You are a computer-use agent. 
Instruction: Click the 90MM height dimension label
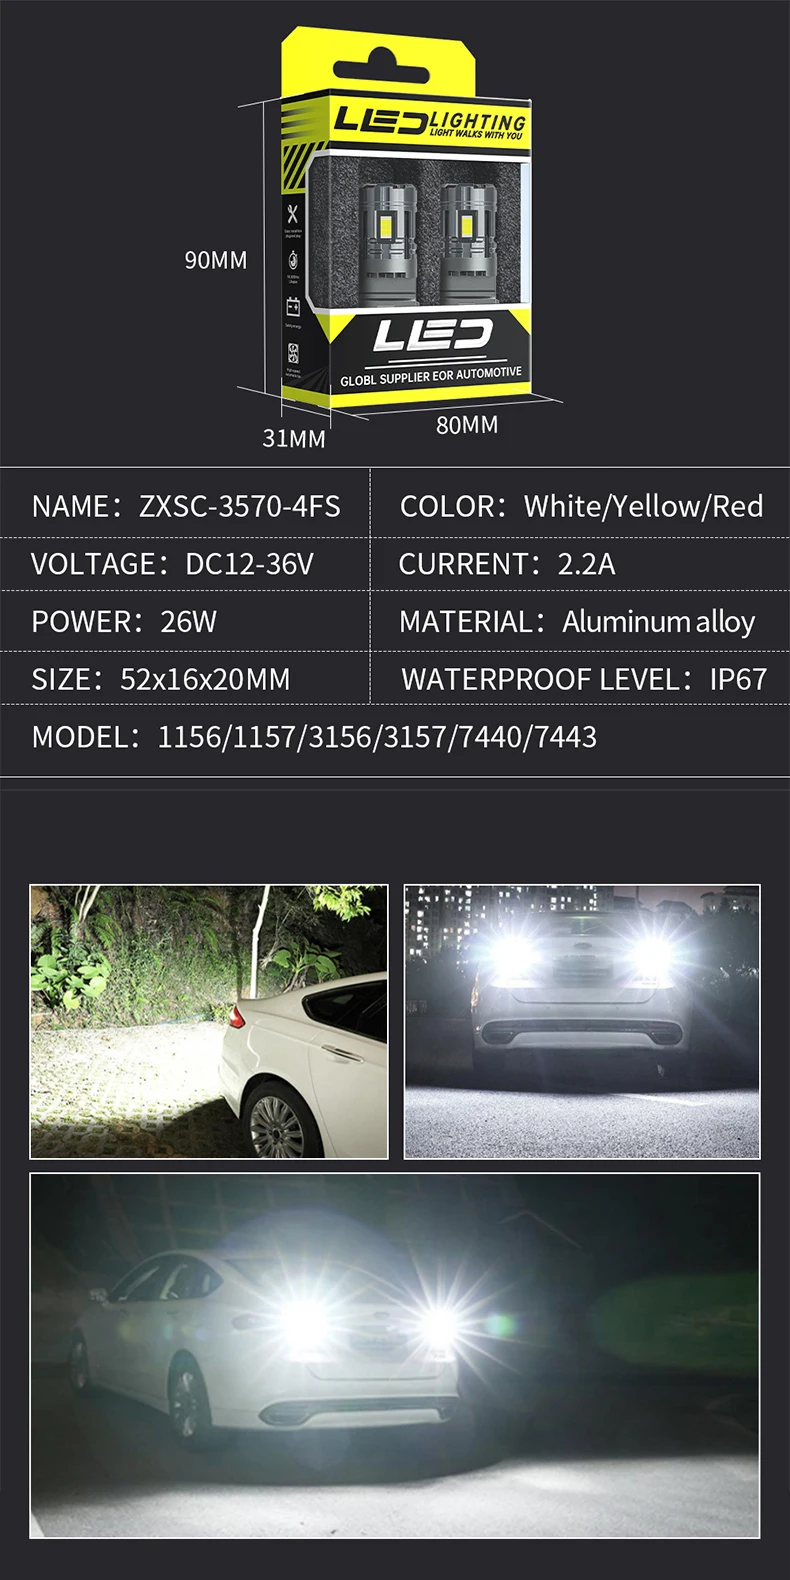point(216,260)
